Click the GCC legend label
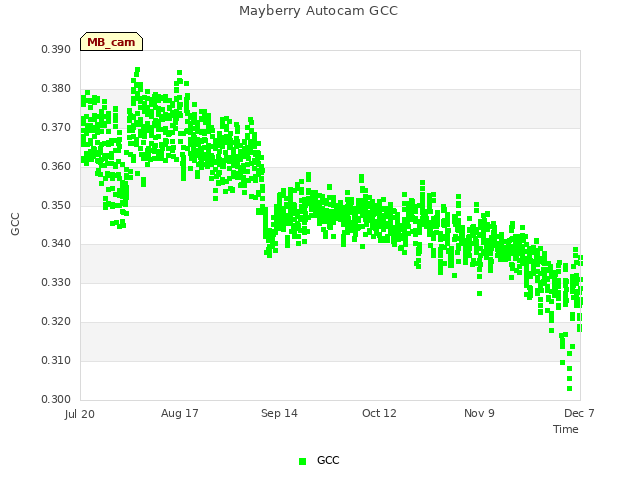Viewport: 640px width, 480px height. pos(328,460)
